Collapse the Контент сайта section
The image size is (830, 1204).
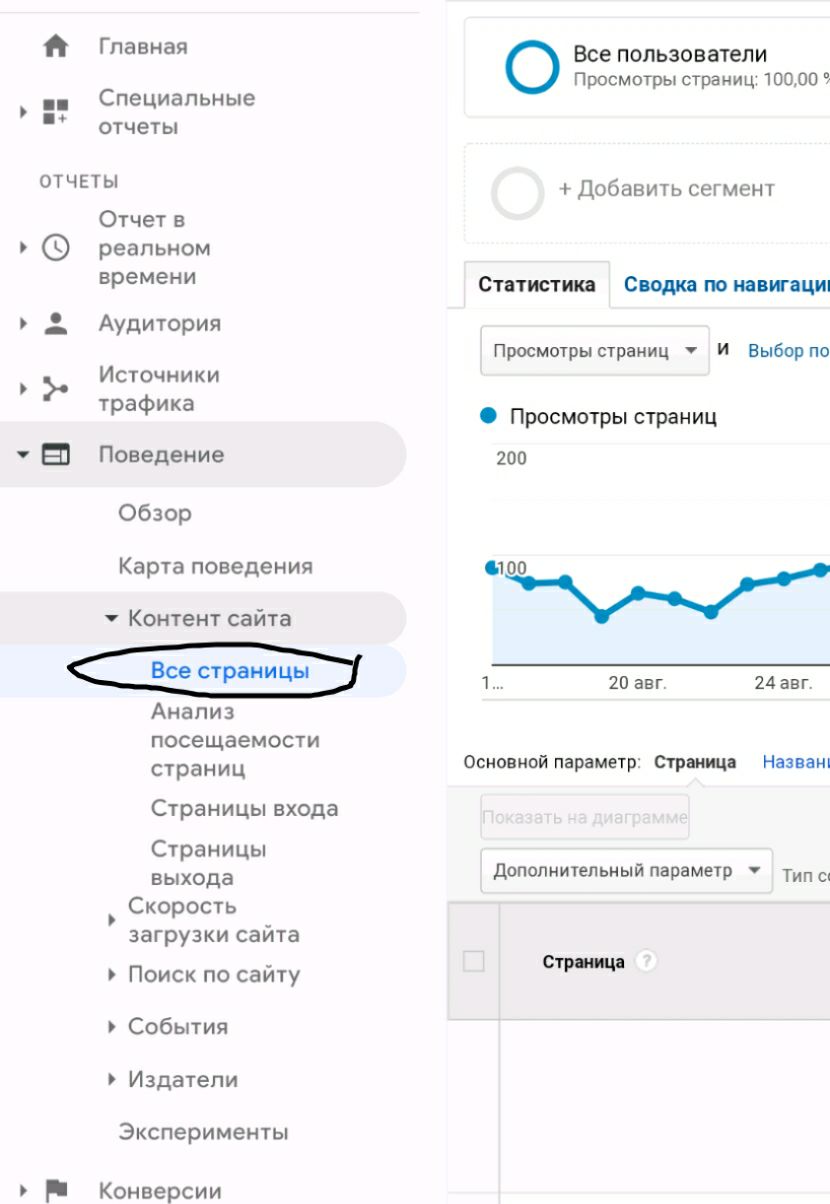[112, 619]
